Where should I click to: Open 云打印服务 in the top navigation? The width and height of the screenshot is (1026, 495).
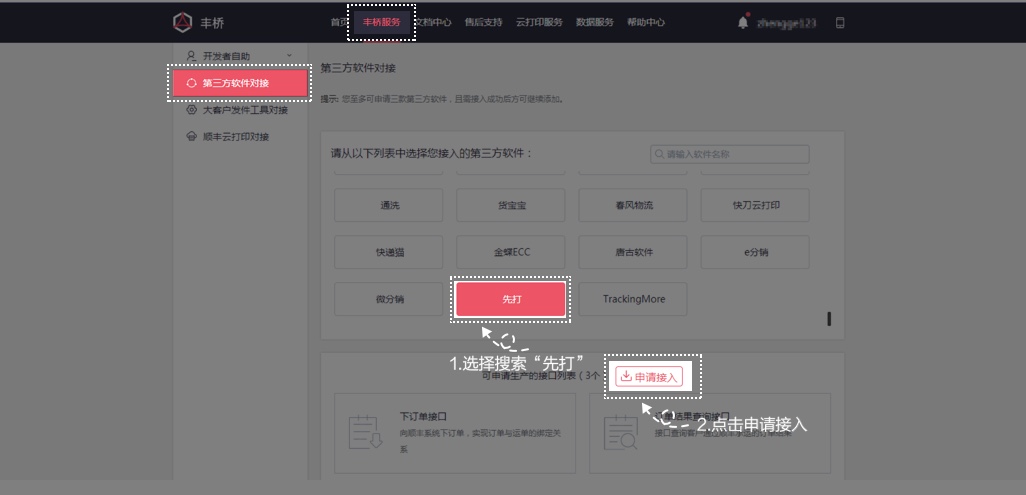coord(539,22)
